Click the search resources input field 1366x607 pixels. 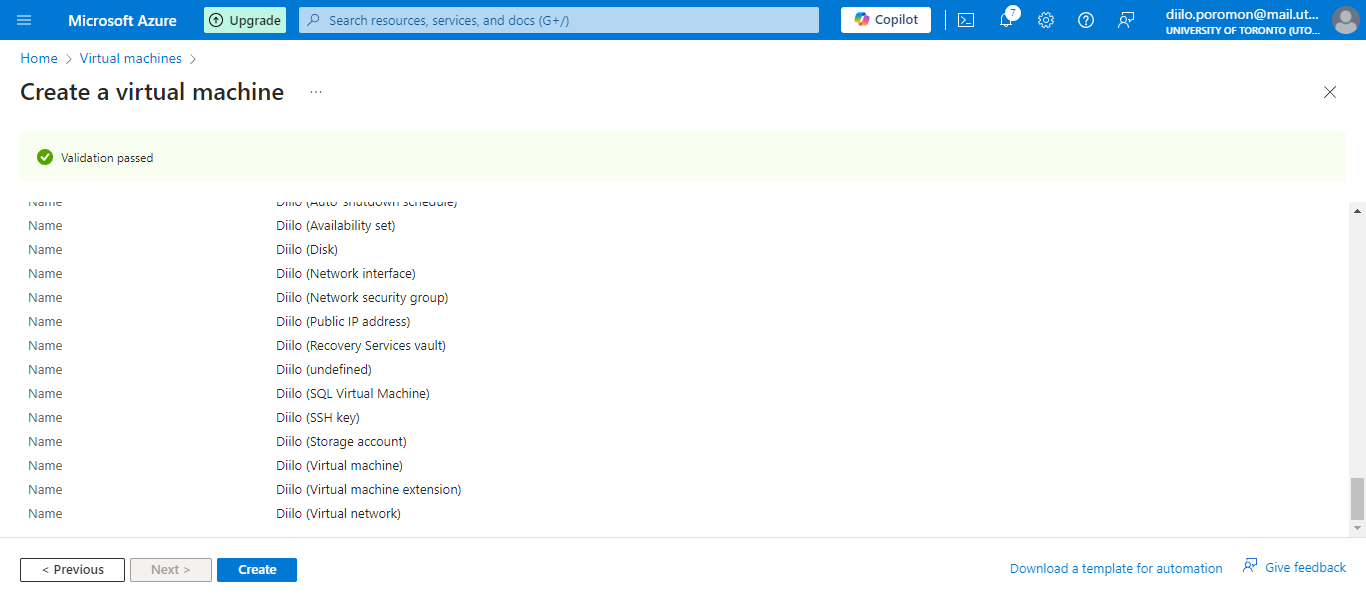click(x=559, y=20)
